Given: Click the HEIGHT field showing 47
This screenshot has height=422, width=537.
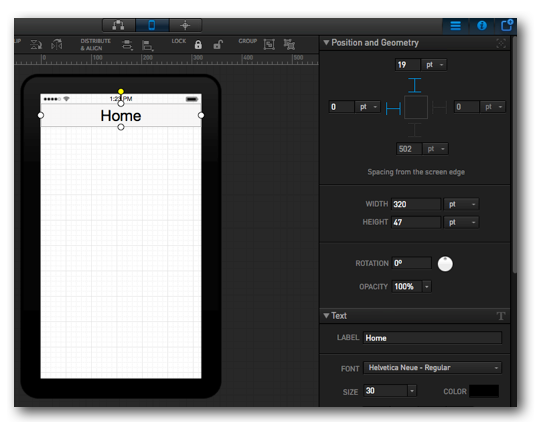Looking at the screenshot, I should 416,222.
